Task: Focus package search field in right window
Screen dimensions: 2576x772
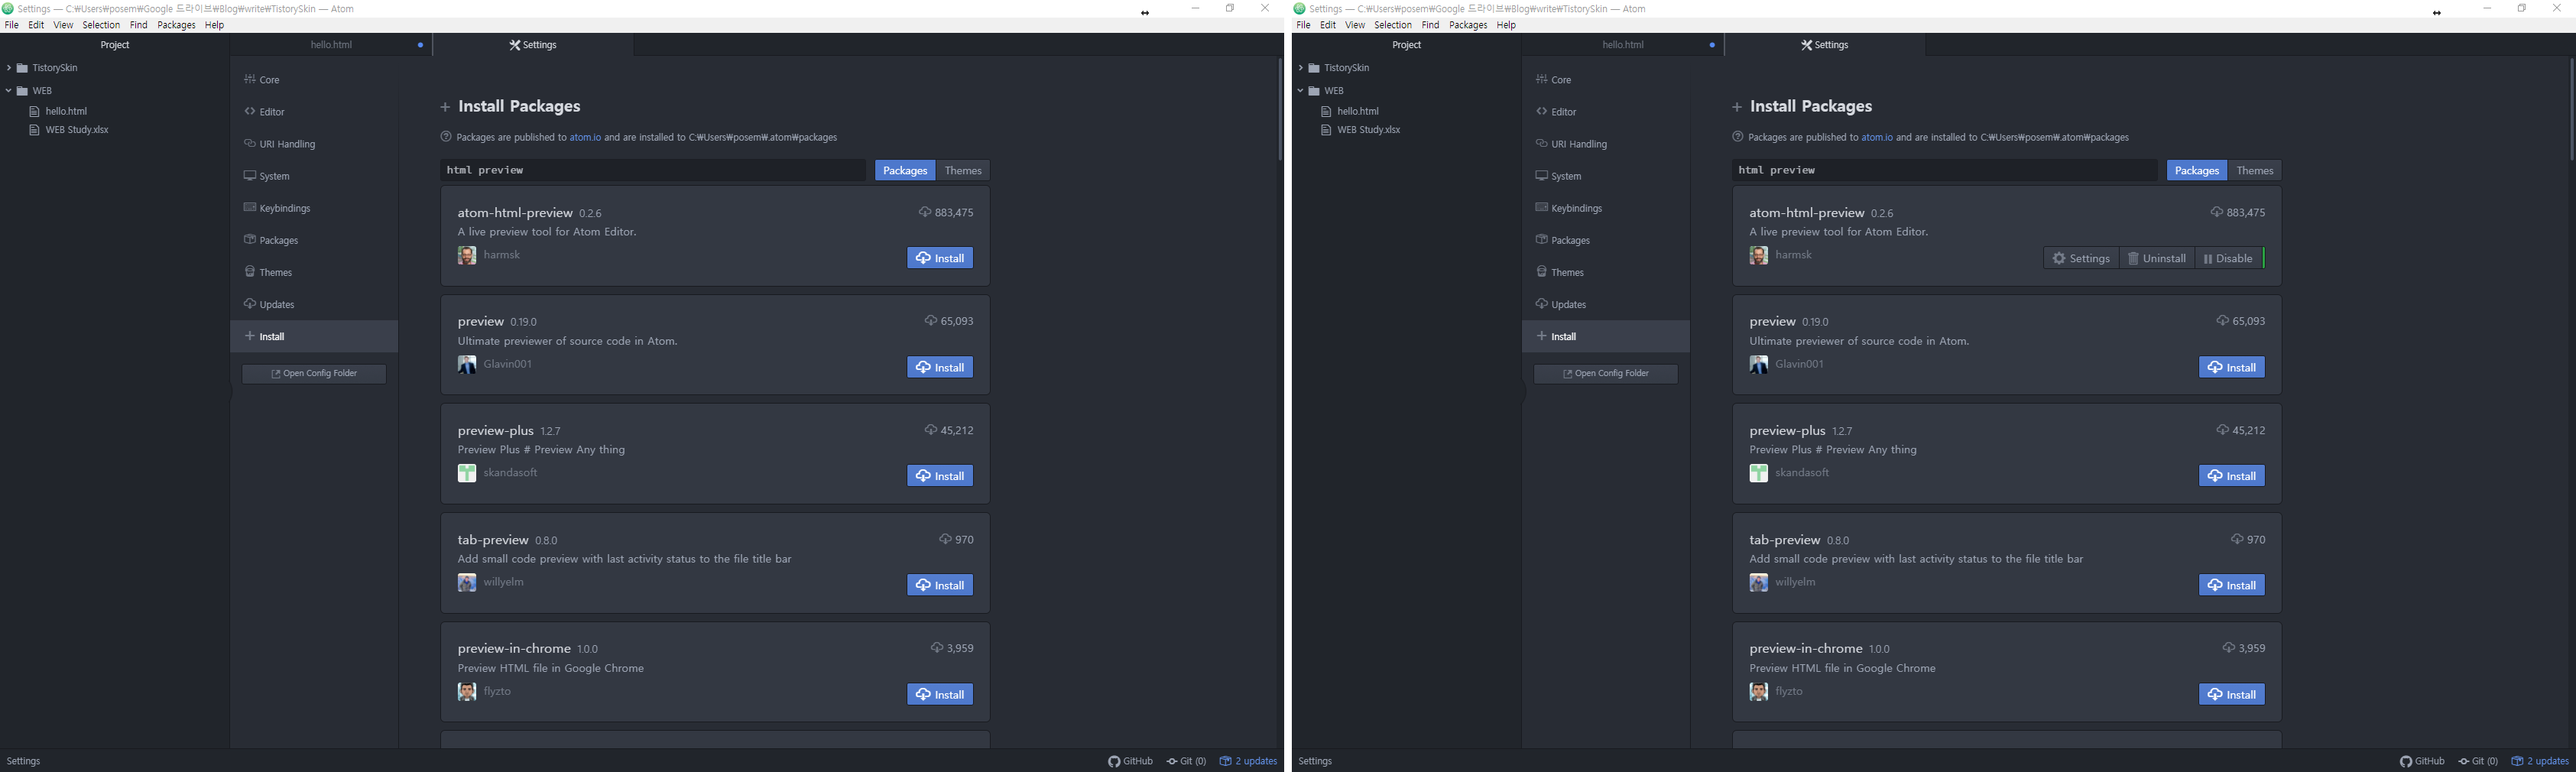Action: 1945,171
